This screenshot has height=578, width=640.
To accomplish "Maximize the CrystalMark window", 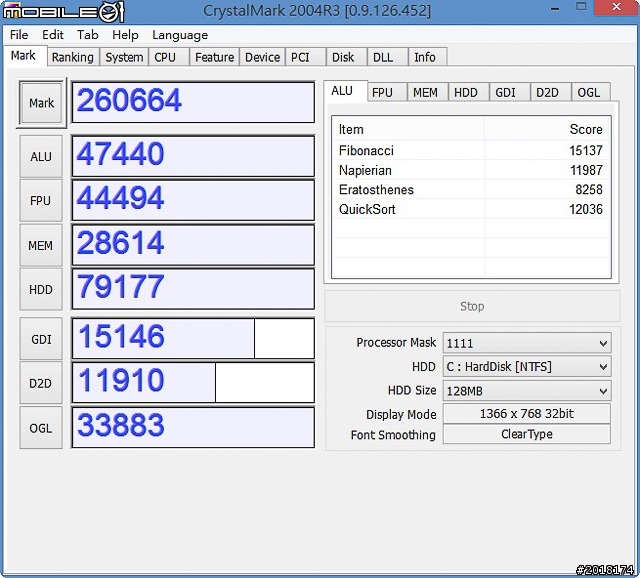I will point(581,7).
